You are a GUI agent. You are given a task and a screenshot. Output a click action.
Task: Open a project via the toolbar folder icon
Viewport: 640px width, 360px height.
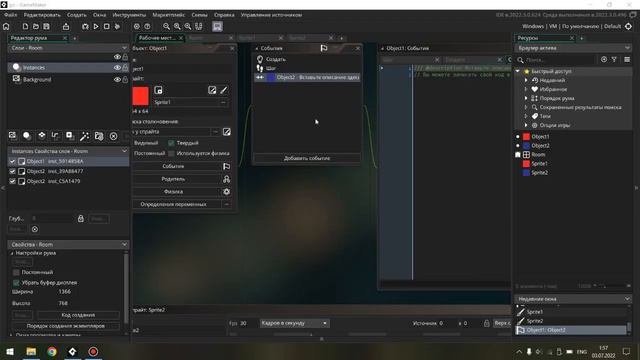point(36,27)
